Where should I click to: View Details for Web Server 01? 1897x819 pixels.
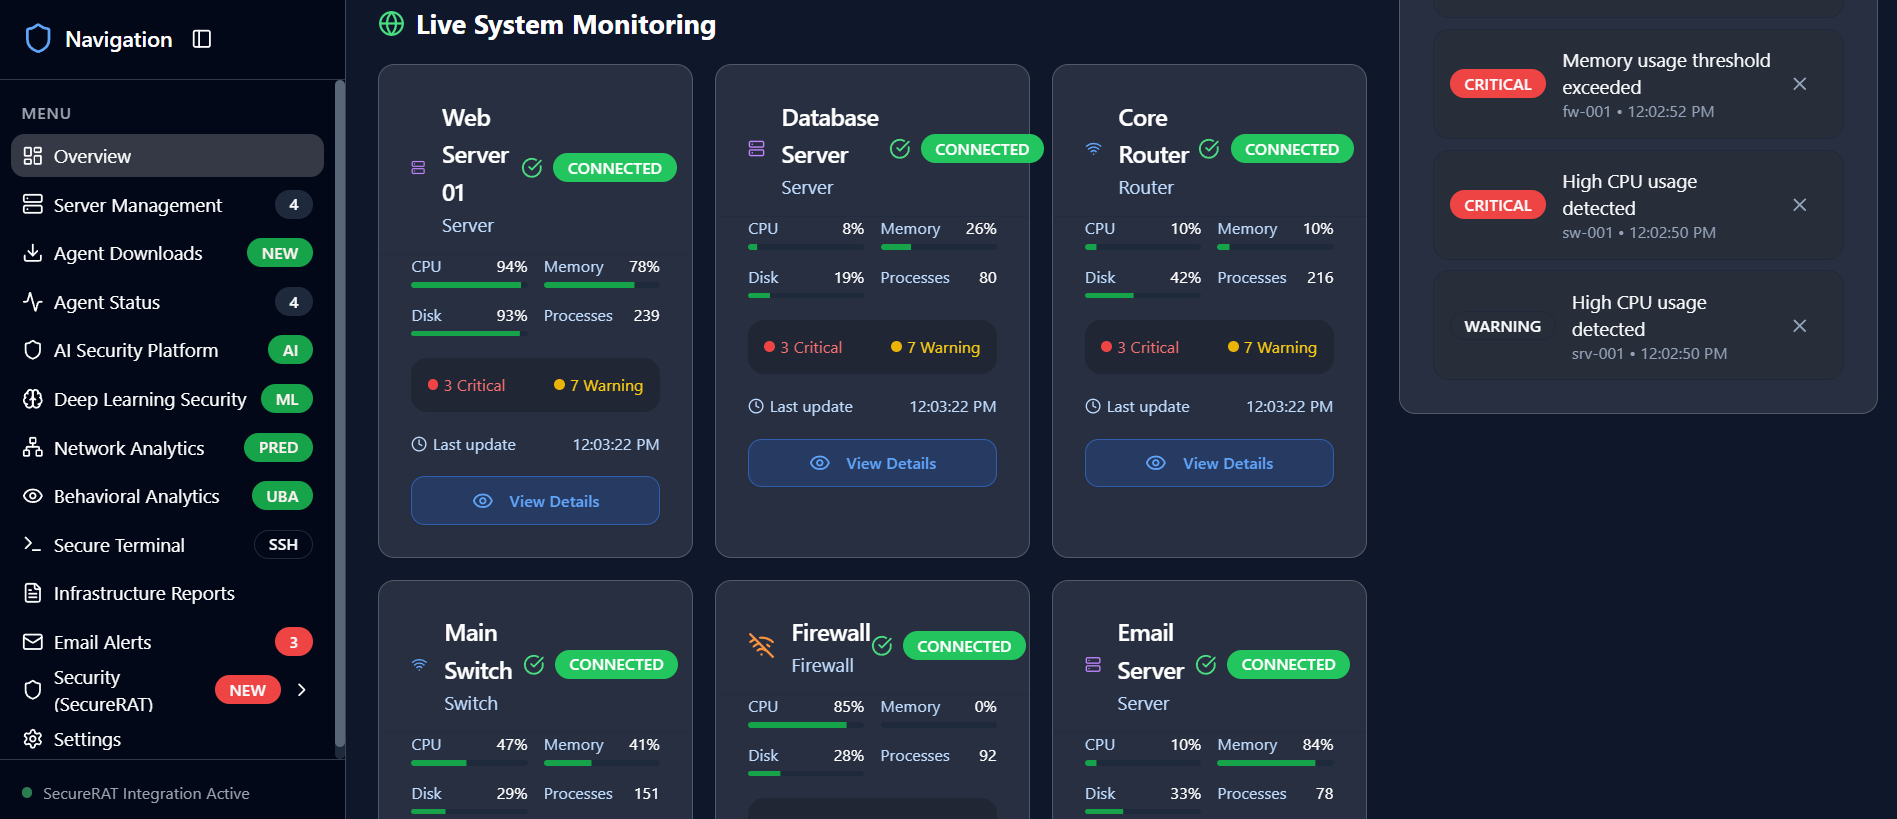tap(535, 501)
